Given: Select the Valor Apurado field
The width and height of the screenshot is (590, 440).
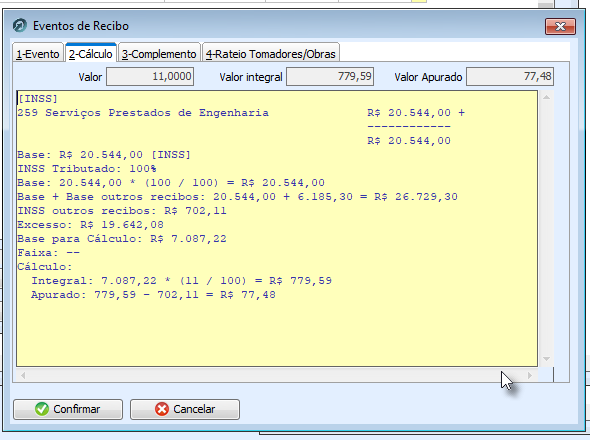Looking at the screenshot, I should pyautogui.click(x=510, y=77).
